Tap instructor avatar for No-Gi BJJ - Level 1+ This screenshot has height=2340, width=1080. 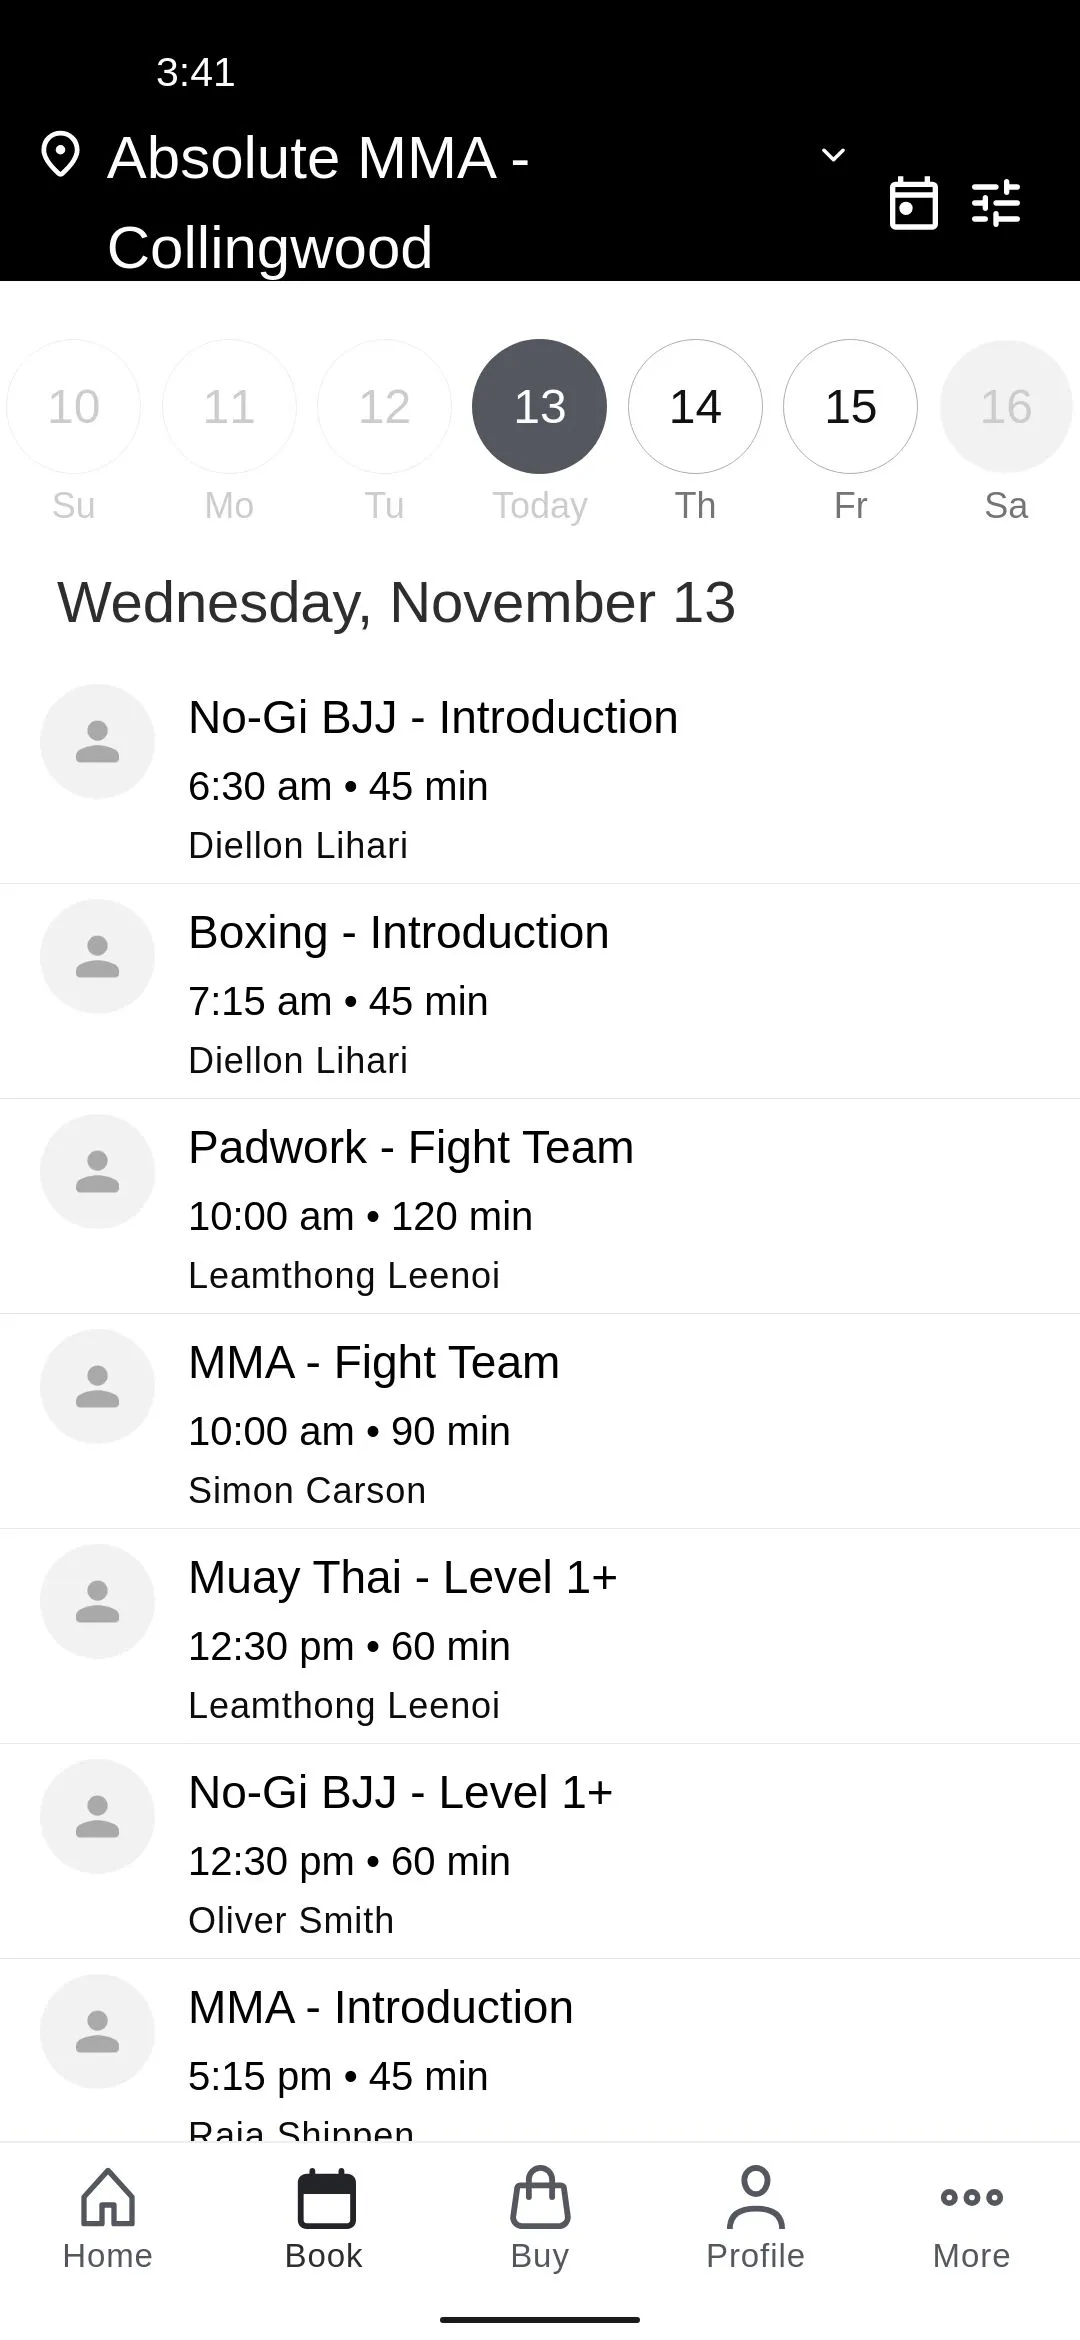tap(97, 1816)
